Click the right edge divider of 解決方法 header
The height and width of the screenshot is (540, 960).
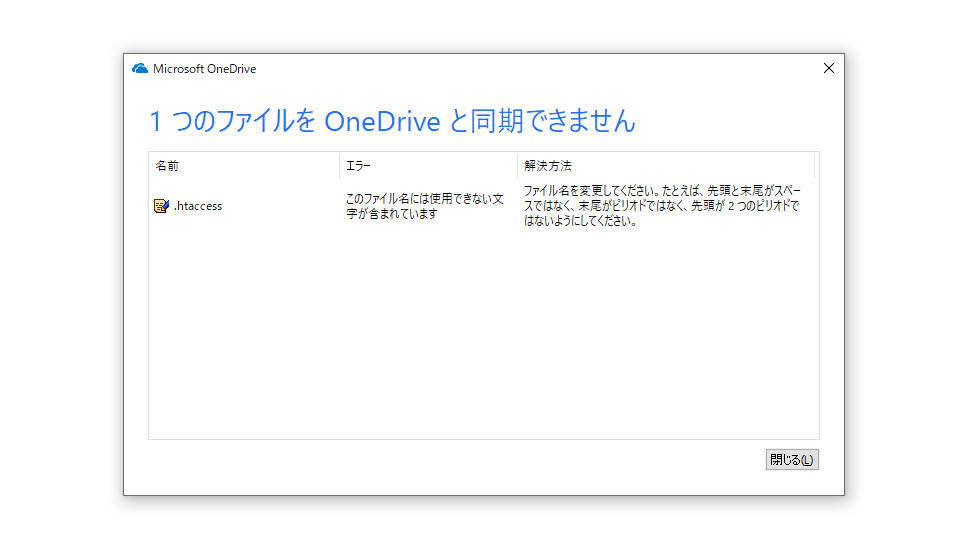(814, 165)
